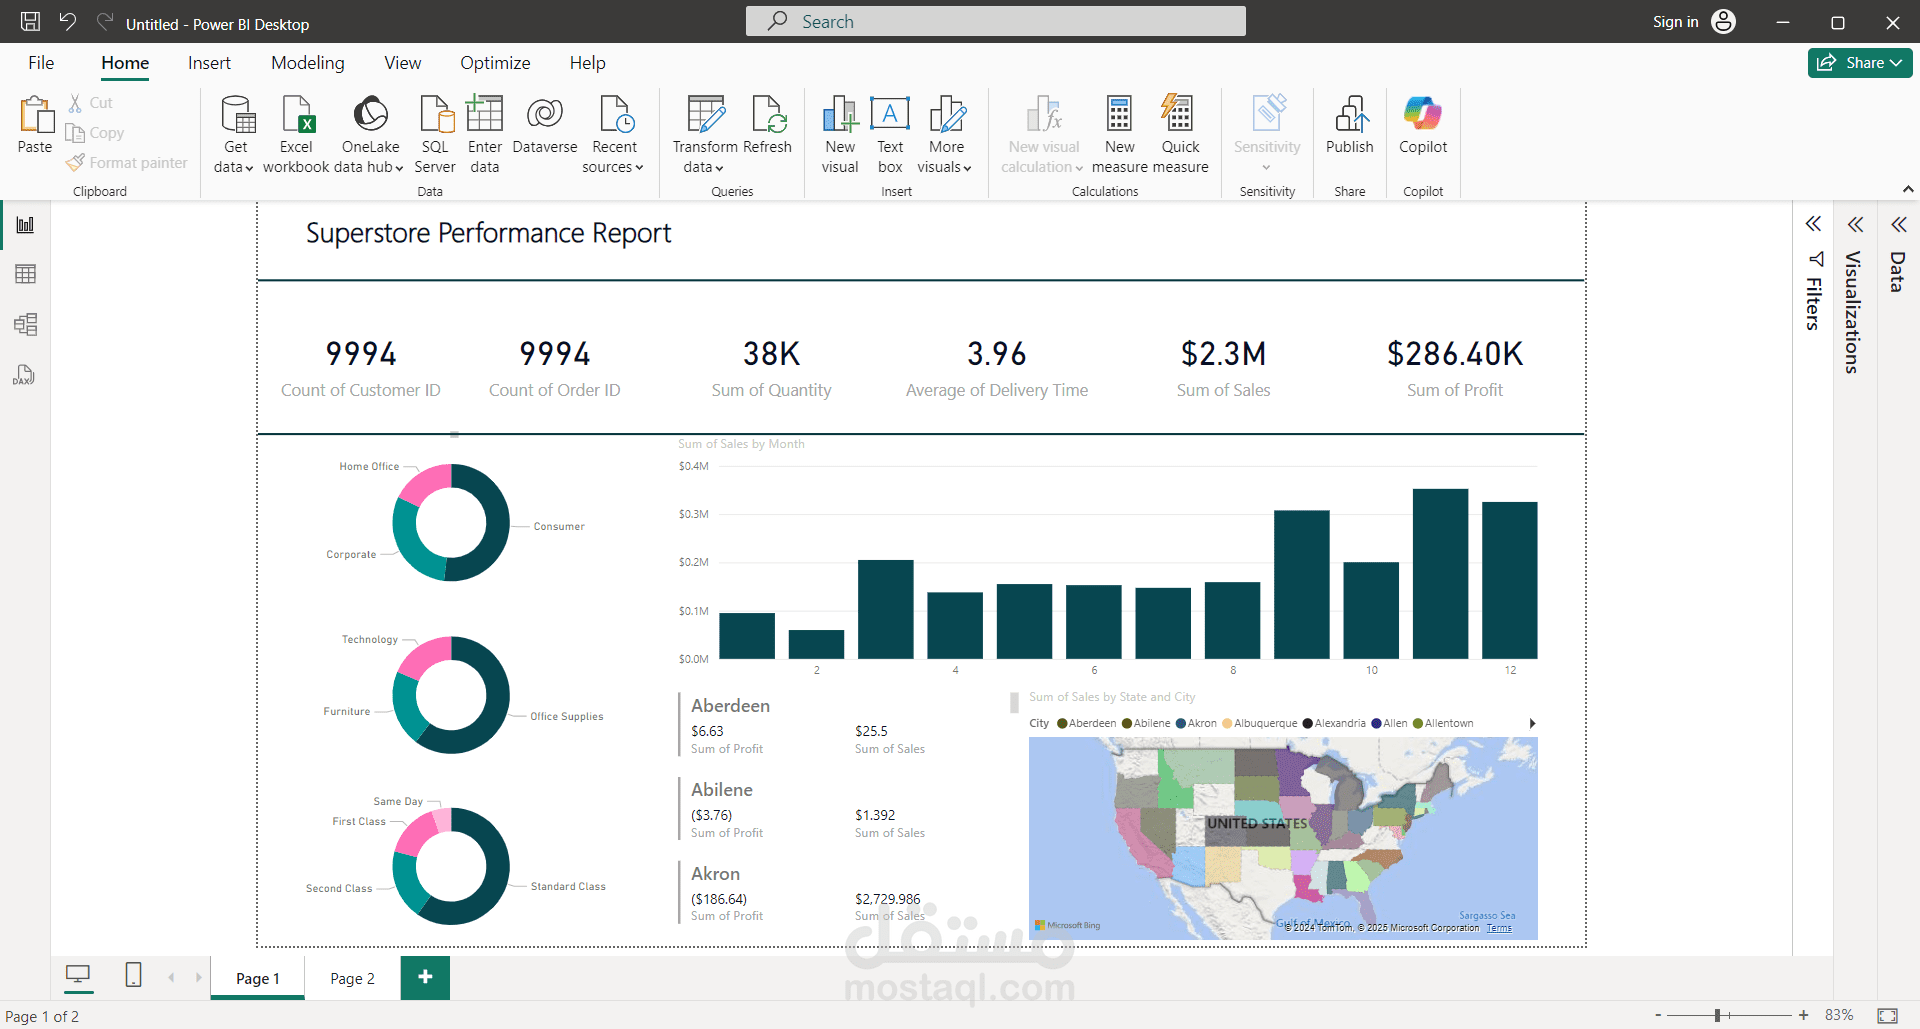
Task: Open the Quick measure tool
Action: (x=1180, y=132)
